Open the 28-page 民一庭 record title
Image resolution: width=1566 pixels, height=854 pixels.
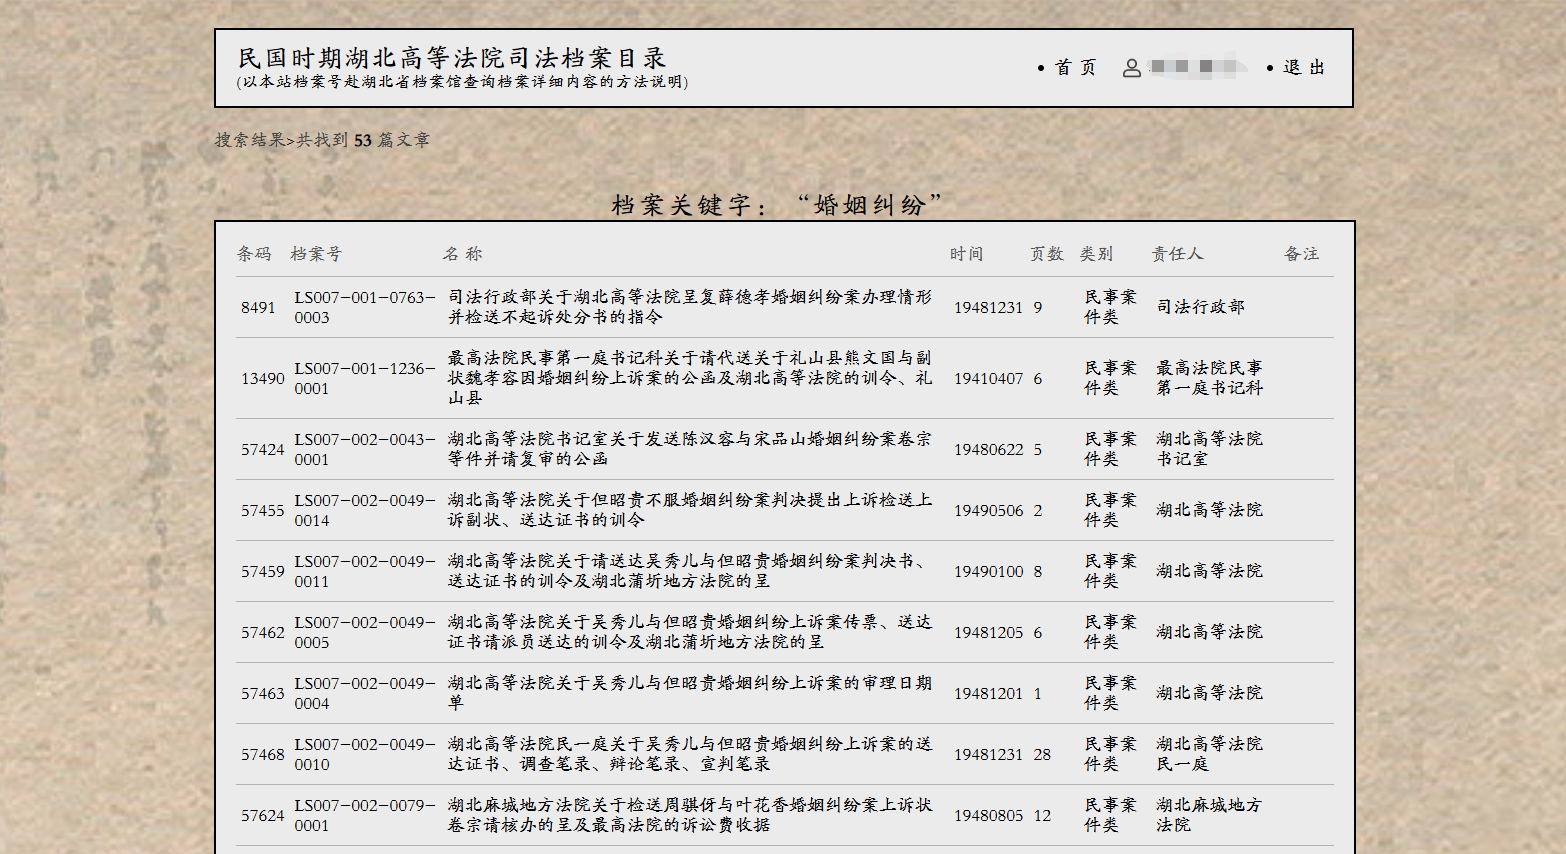pyautogui.click(x=689, y=754)
